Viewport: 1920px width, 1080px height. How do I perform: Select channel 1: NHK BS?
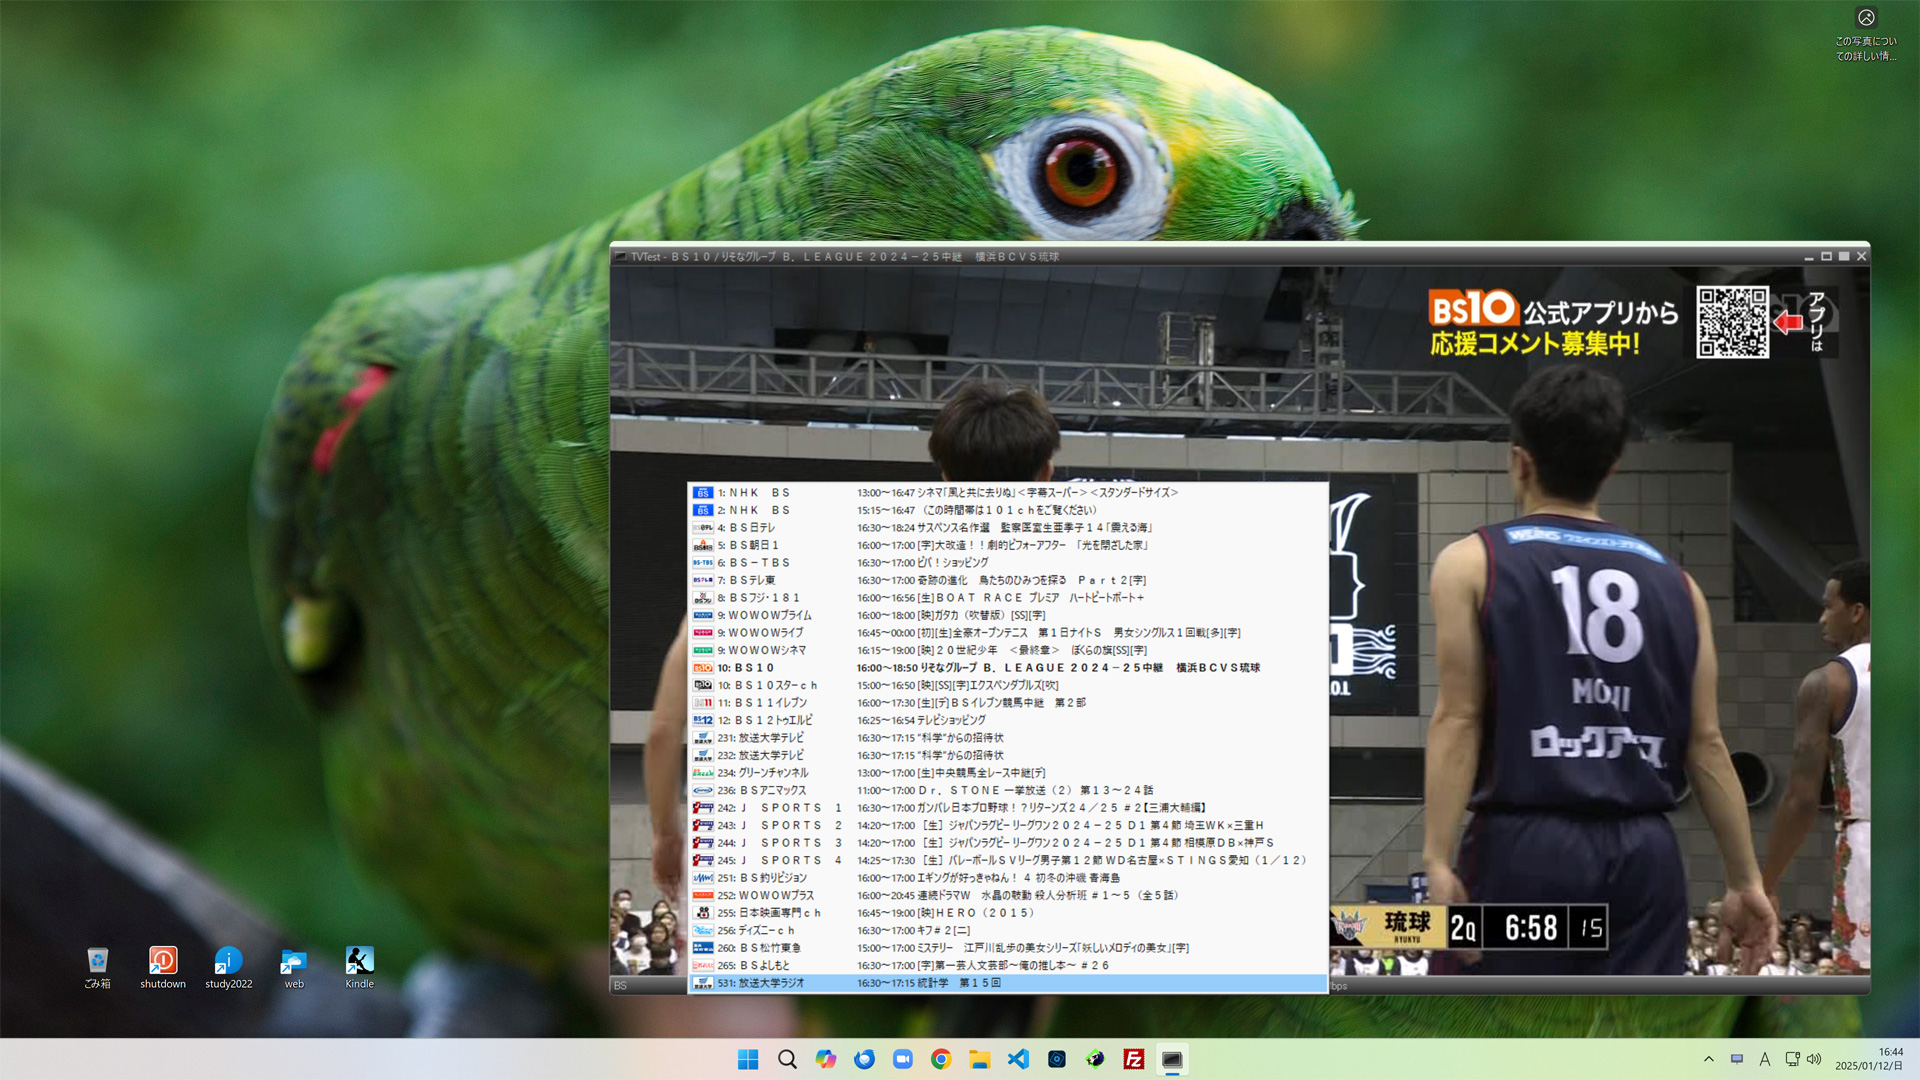pyautogui.click(x=1008, y=493)
